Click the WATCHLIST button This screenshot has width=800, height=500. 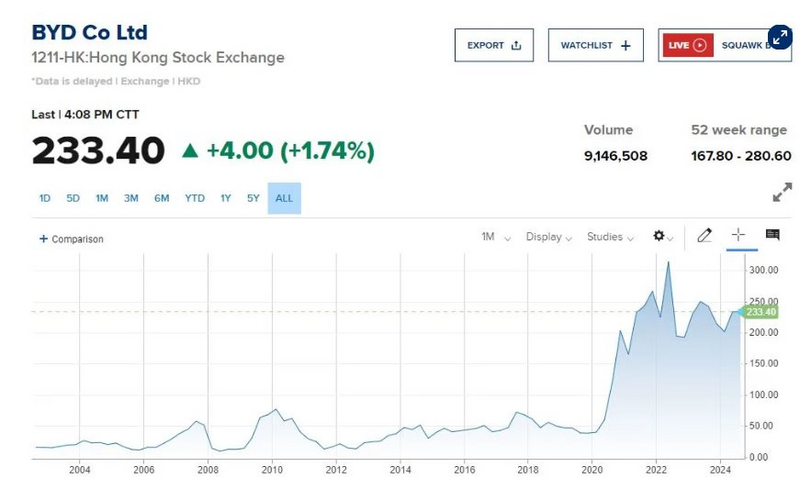pos(595,45)
